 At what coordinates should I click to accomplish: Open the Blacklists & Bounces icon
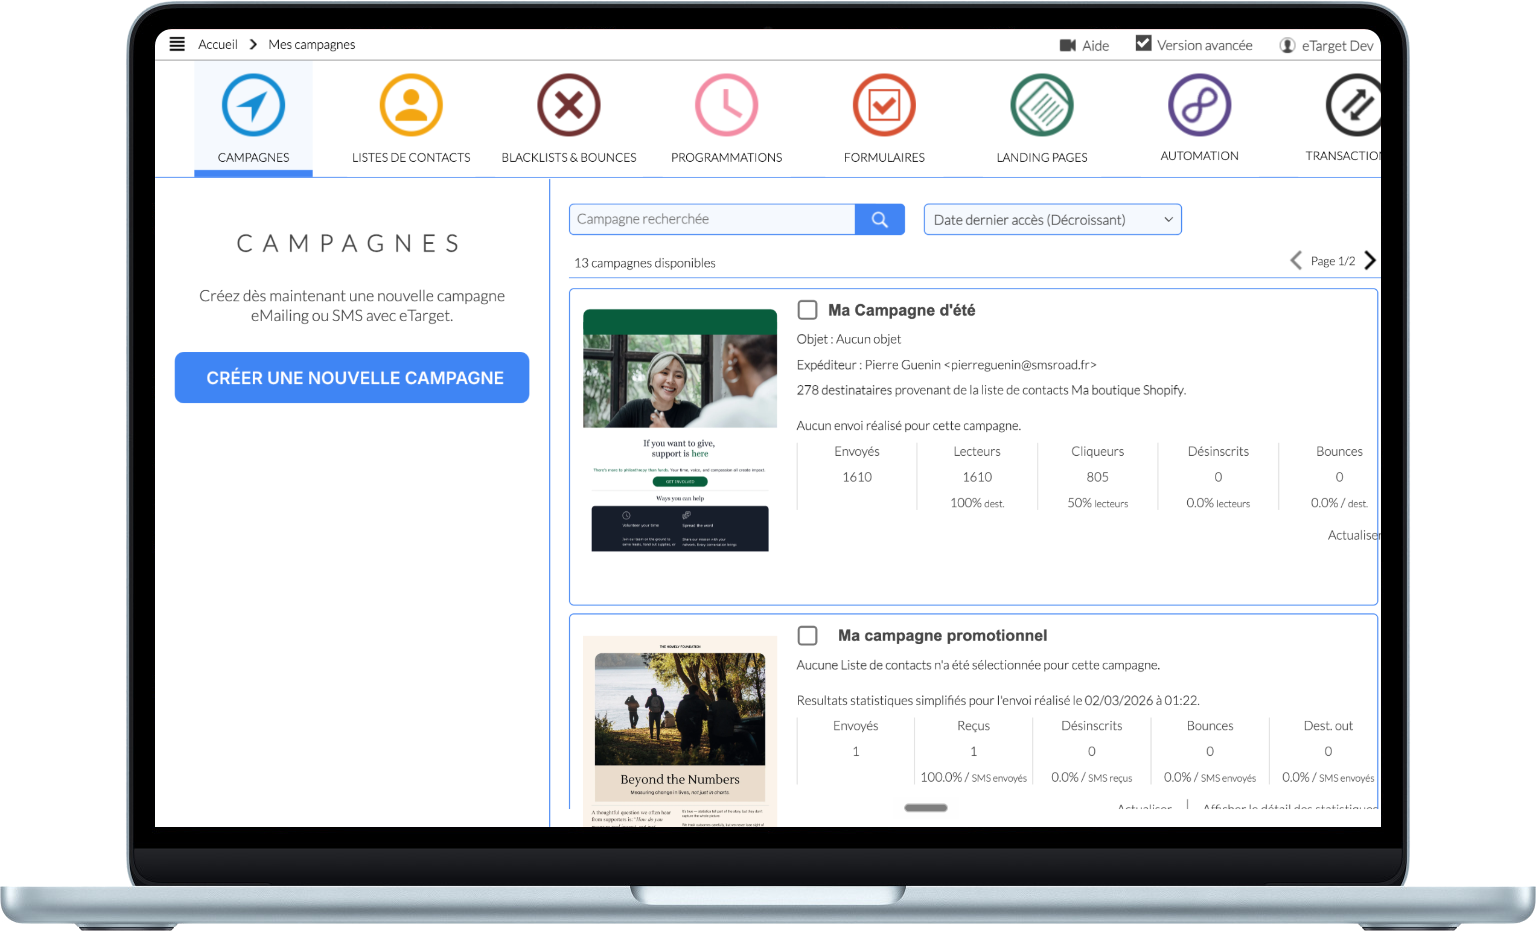pyautogui.click(x=569, y=105)
